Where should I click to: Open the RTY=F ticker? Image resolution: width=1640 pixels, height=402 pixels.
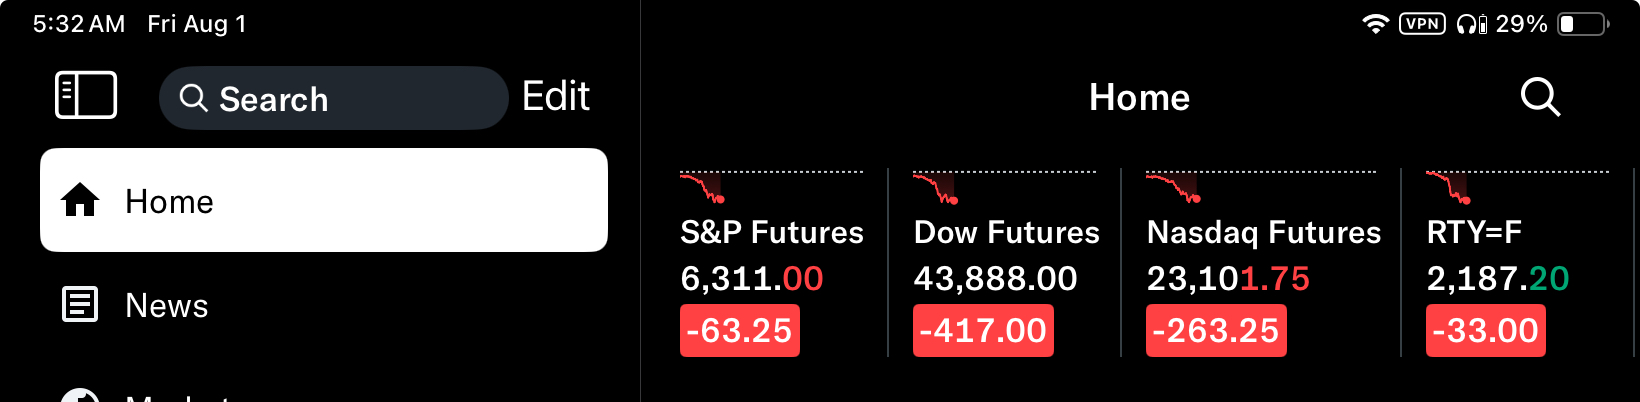click(1474, 233)
